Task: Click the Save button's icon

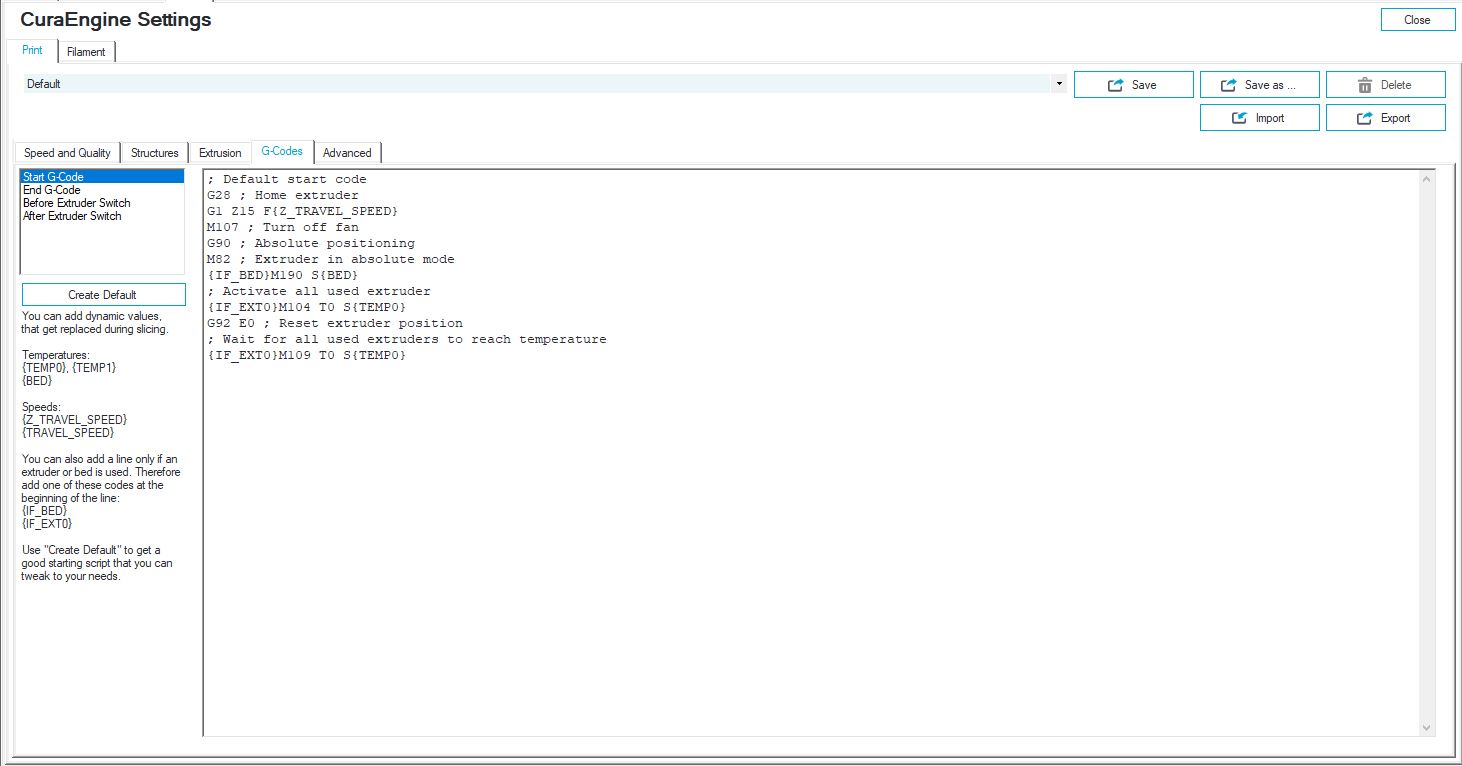Action: coord(1116,85)
